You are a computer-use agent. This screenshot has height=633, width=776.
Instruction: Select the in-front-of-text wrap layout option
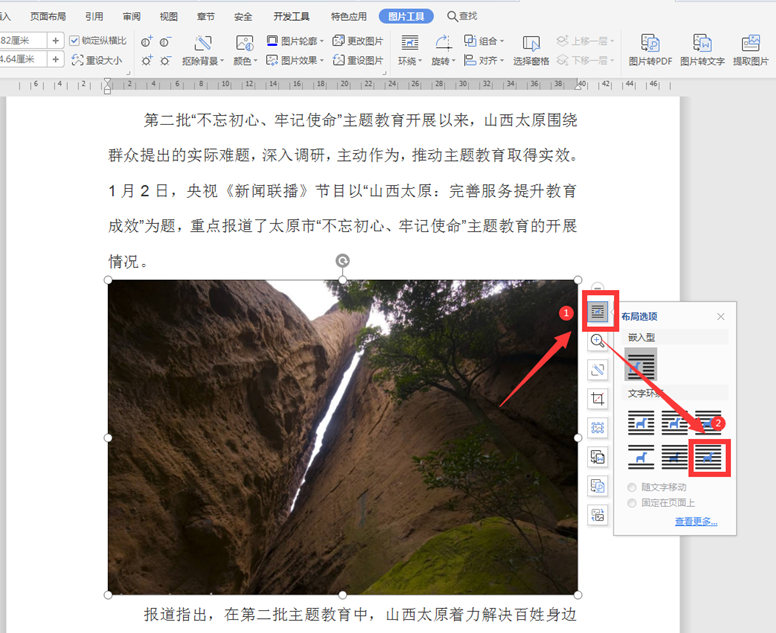(x=708, y=457)
